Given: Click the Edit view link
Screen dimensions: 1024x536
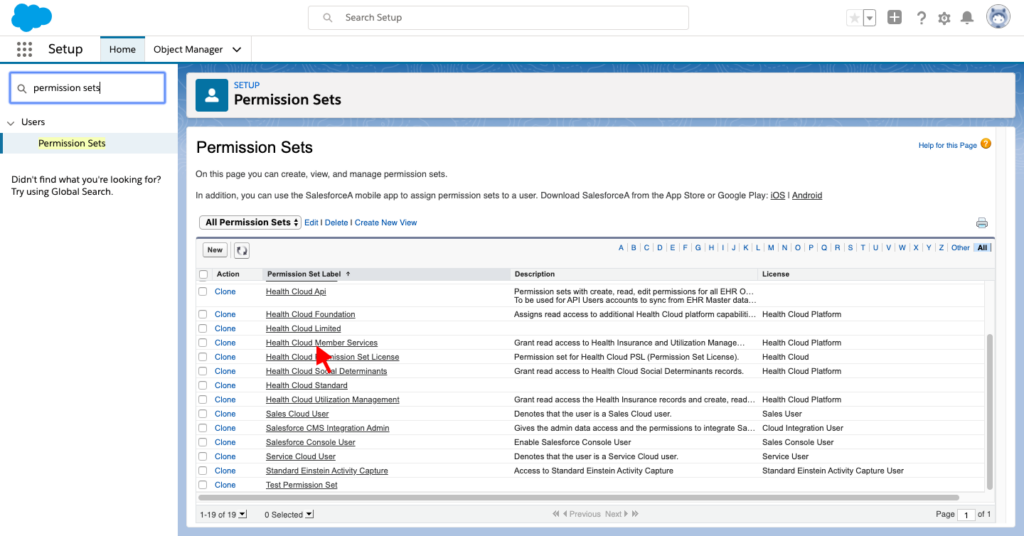Looking at the screenshot, I should coord(312,223).
